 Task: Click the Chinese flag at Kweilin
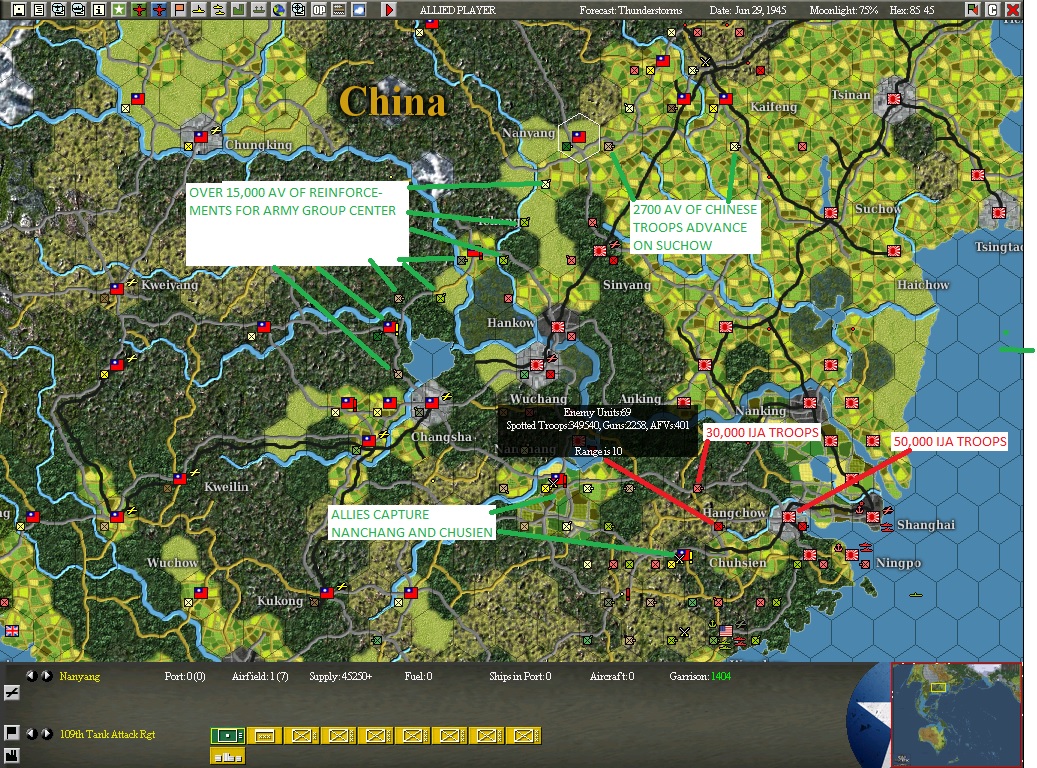pos(180,478)
